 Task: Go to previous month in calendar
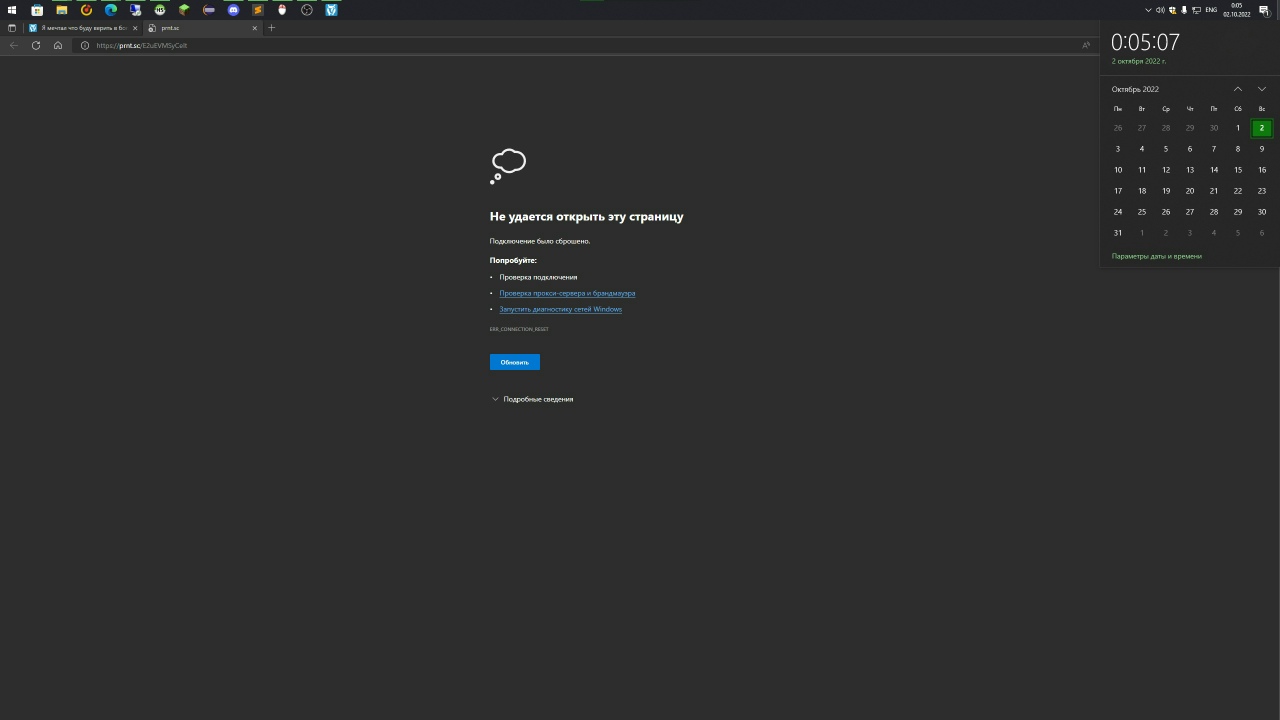(x=1238, y=89)
